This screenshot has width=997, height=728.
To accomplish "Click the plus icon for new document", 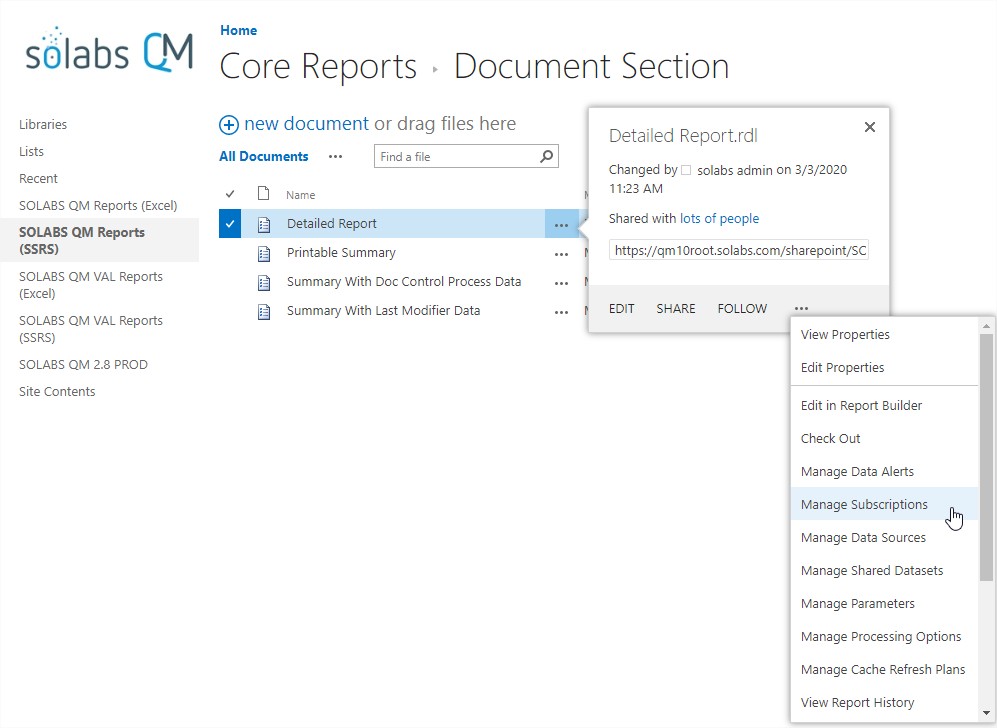I will [229, 125].
